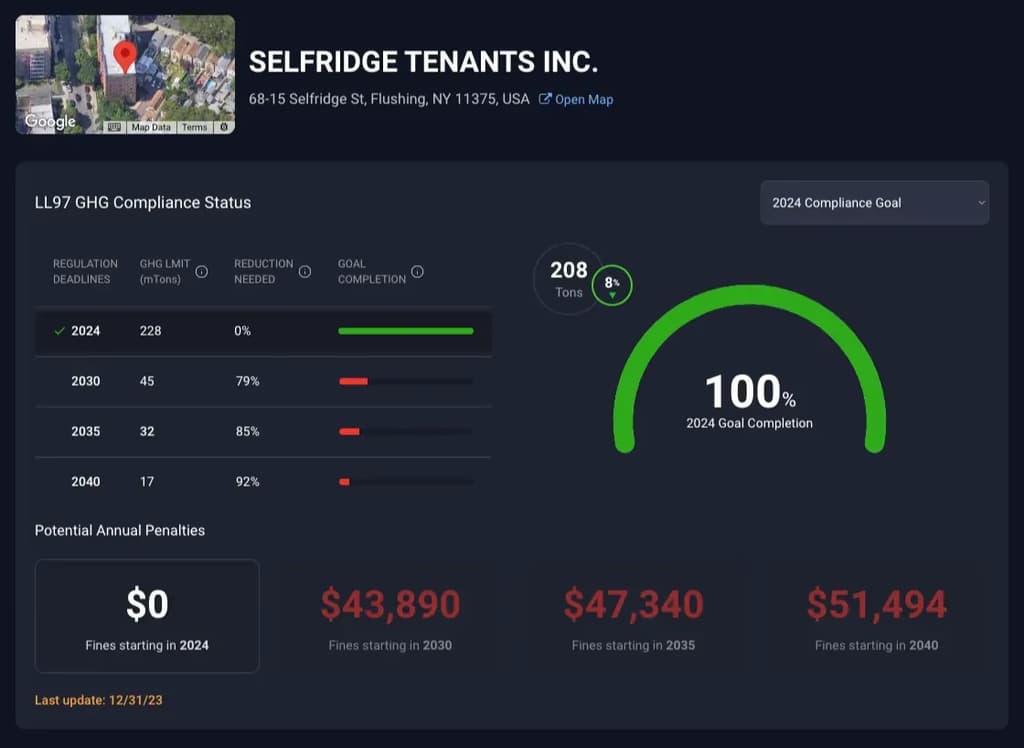Screen dimensions: 1024x748
Task: Click the GHG Limit info icon
Action: (201, 272)
